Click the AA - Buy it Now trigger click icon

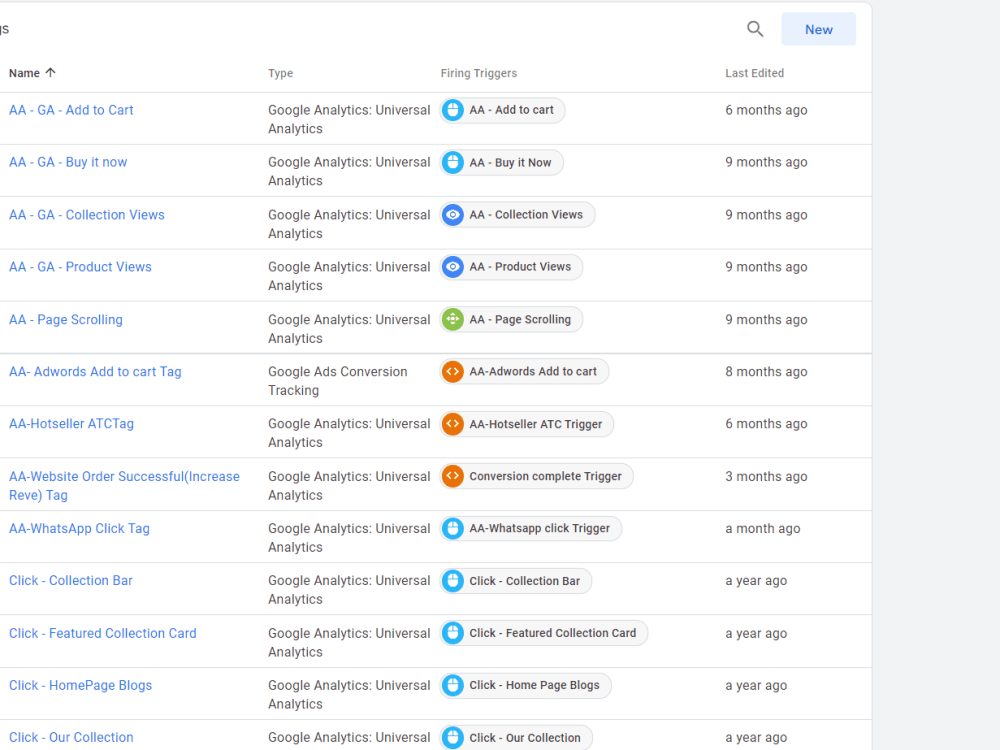pos(453,162)
